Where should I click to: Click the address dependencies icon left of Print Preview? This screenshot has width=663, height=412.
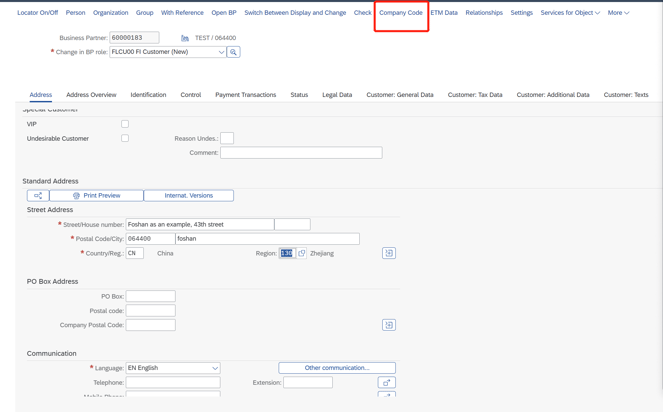click(x=38, y=196)
